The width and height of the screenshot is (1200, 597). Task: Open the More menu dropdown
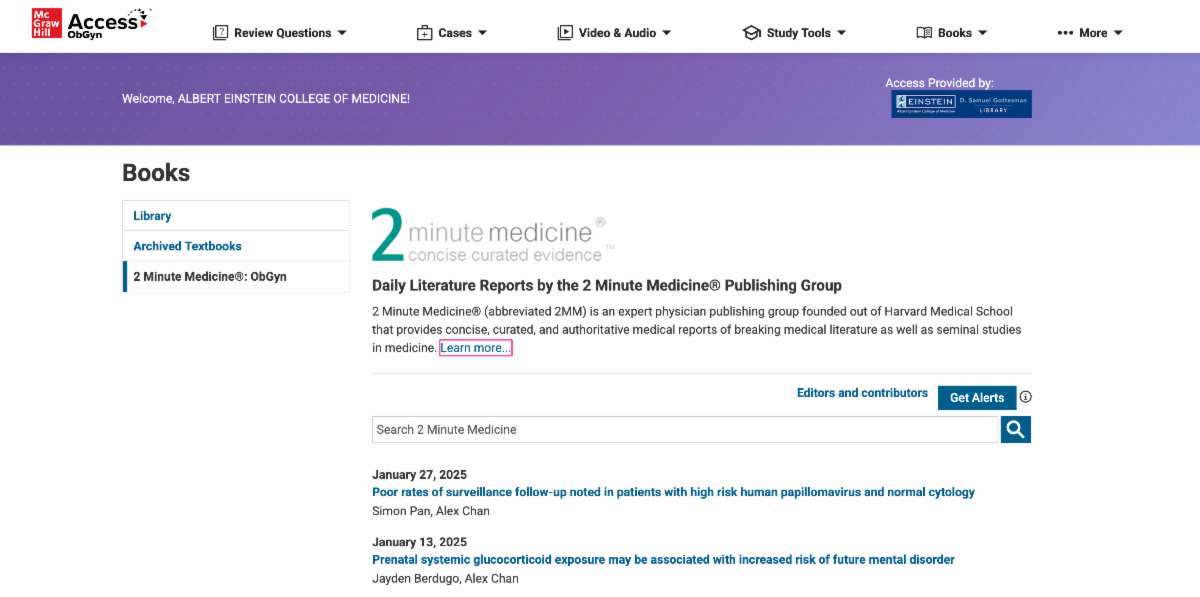1090,33
